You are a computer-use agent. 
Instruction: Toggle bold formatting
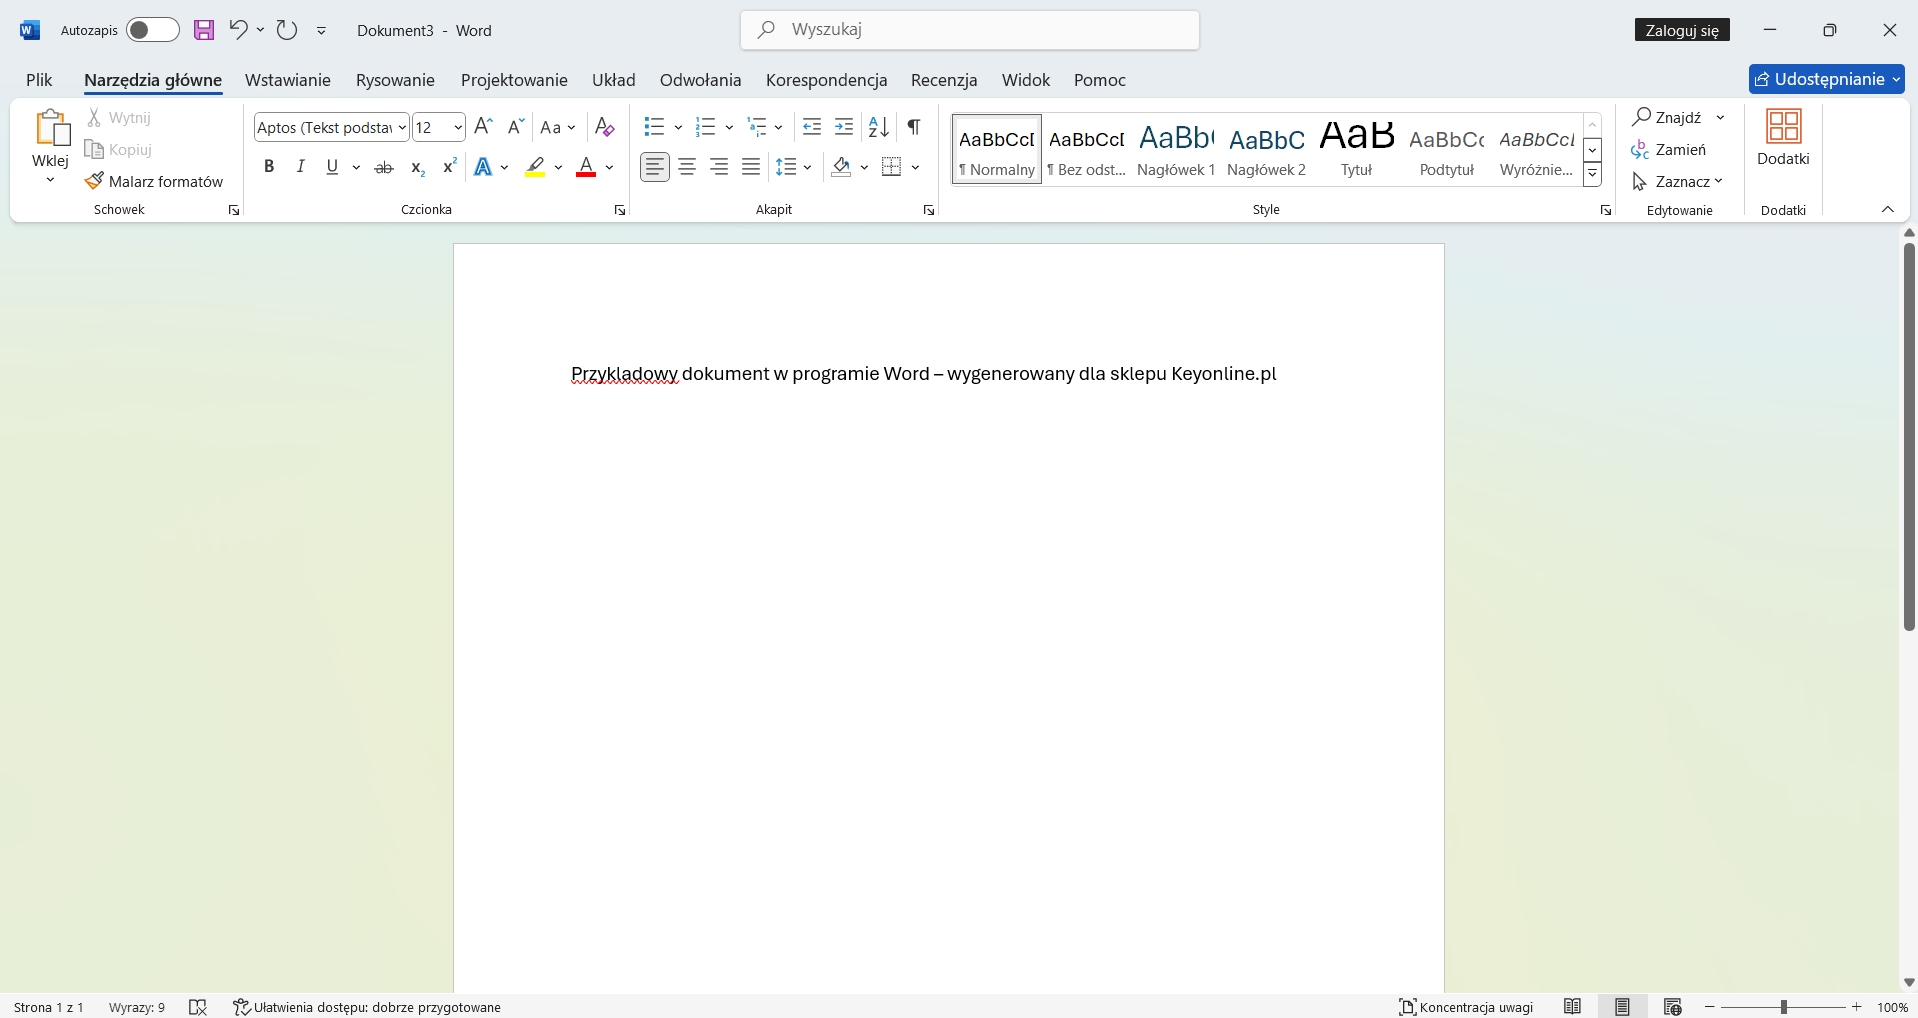[x=268, y=167]
